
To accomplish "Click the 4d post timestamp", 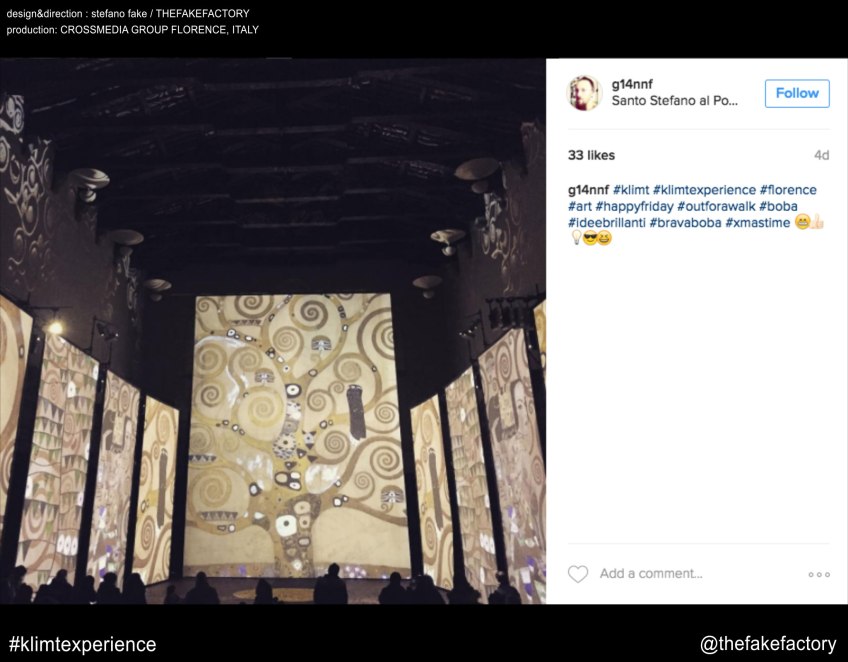I will (822, 155).
